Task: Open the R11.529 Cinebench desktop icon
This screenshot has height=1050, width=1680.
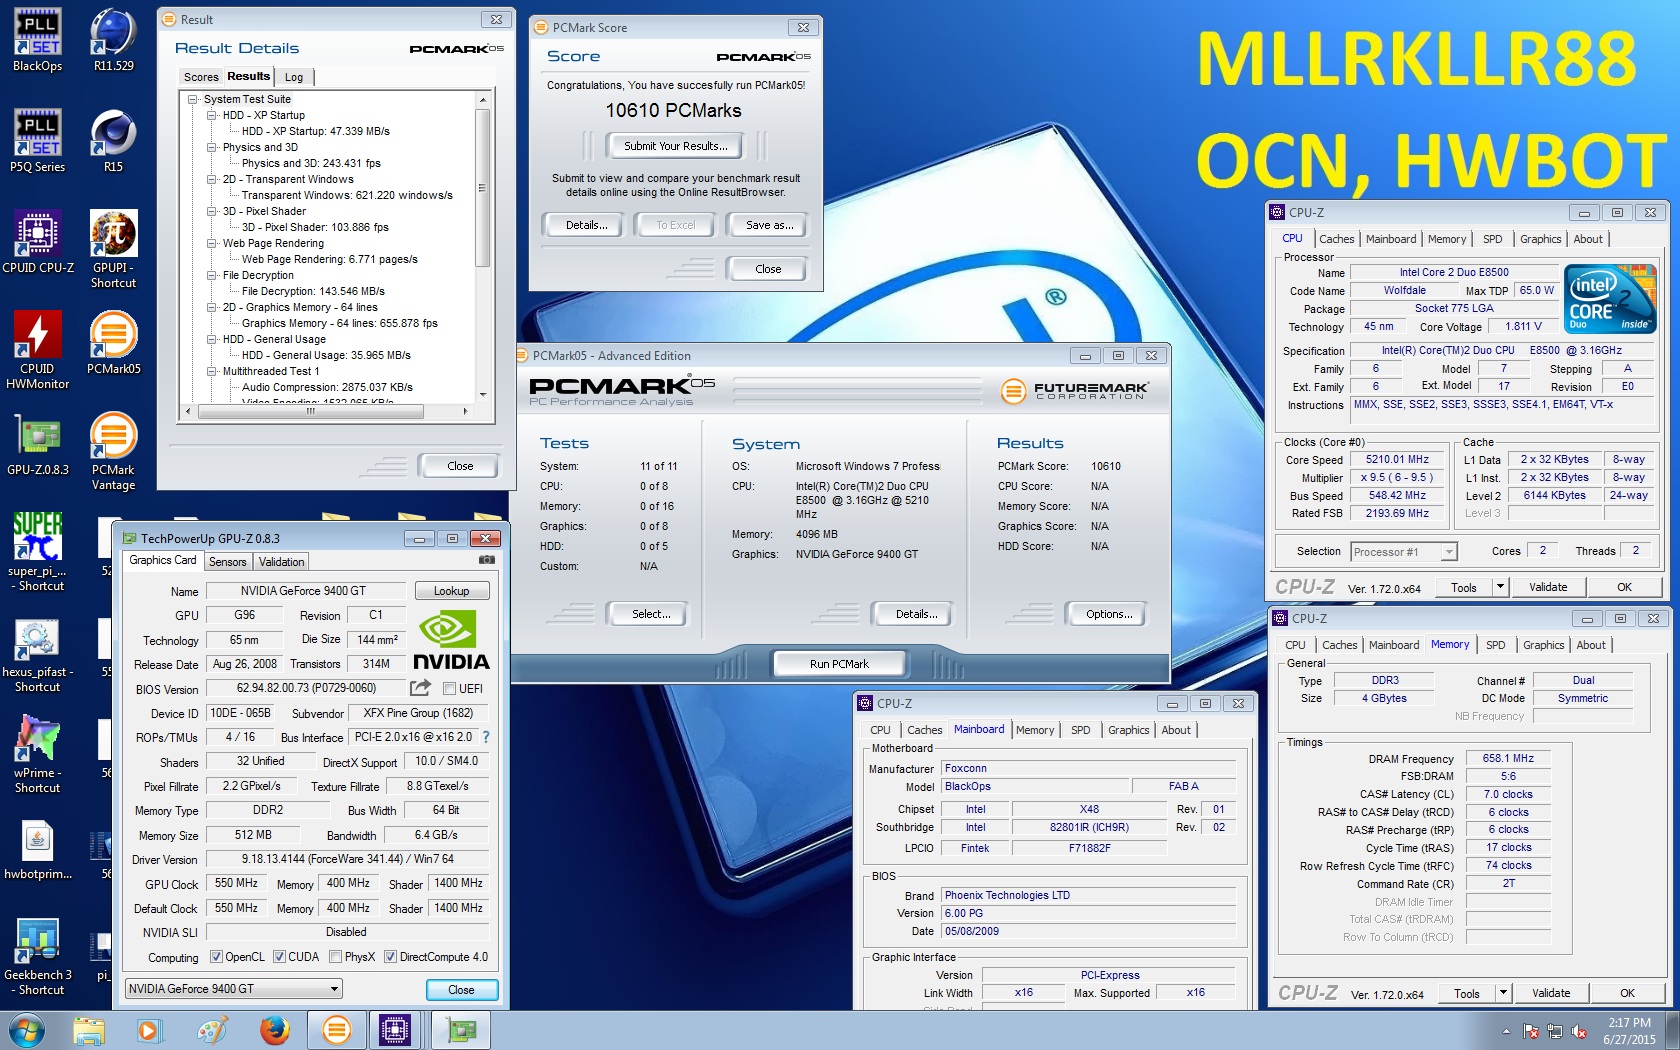Action: click(113, 41)
